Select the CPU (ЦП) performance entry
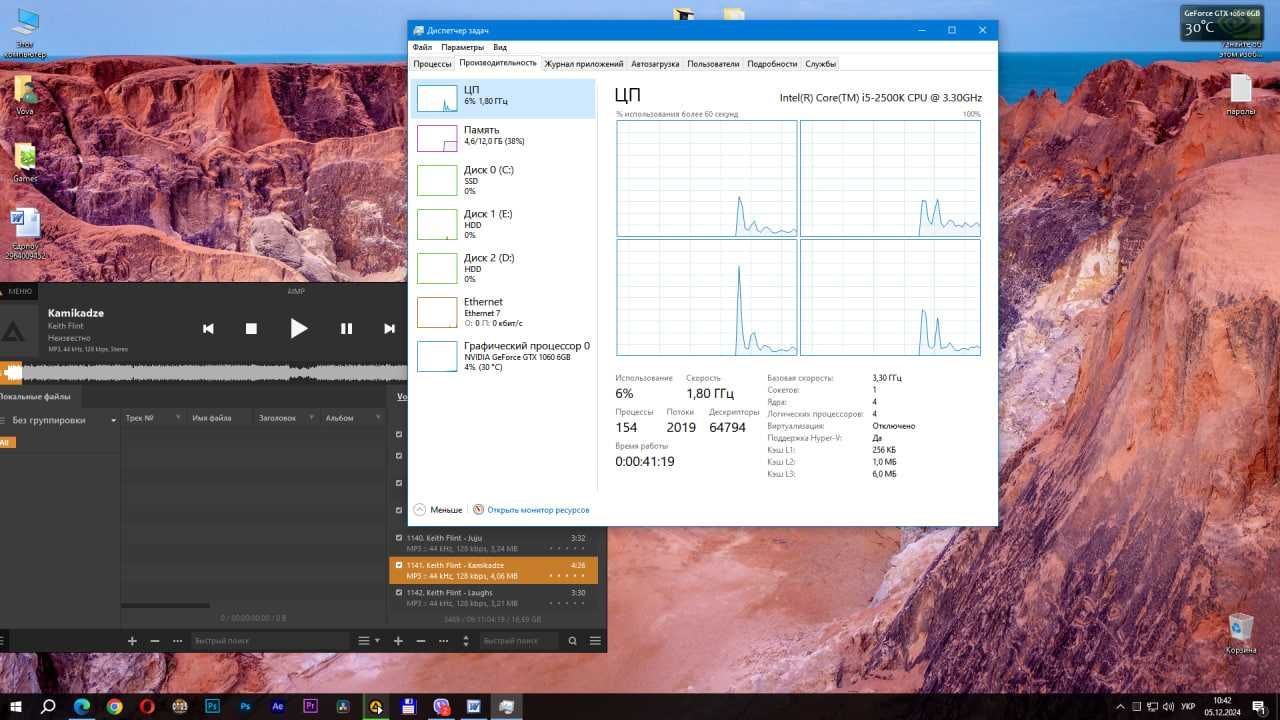This screenshot has width=1280, height=720. tap(505, 98)
